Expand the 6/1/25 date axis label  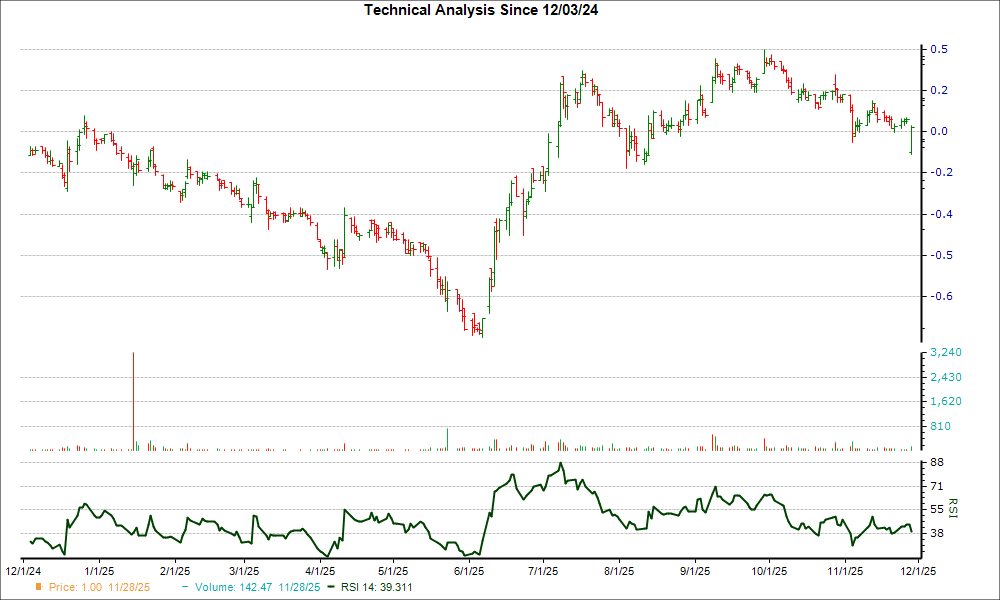click(468, 570)
